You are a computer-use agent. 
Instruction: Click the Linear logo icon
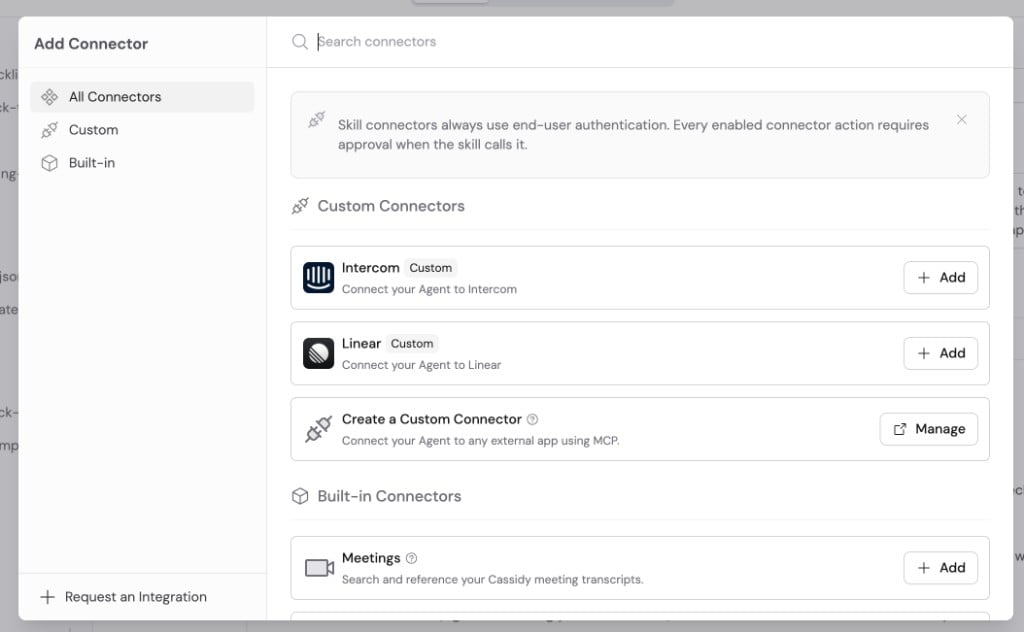tap(319, 353)
